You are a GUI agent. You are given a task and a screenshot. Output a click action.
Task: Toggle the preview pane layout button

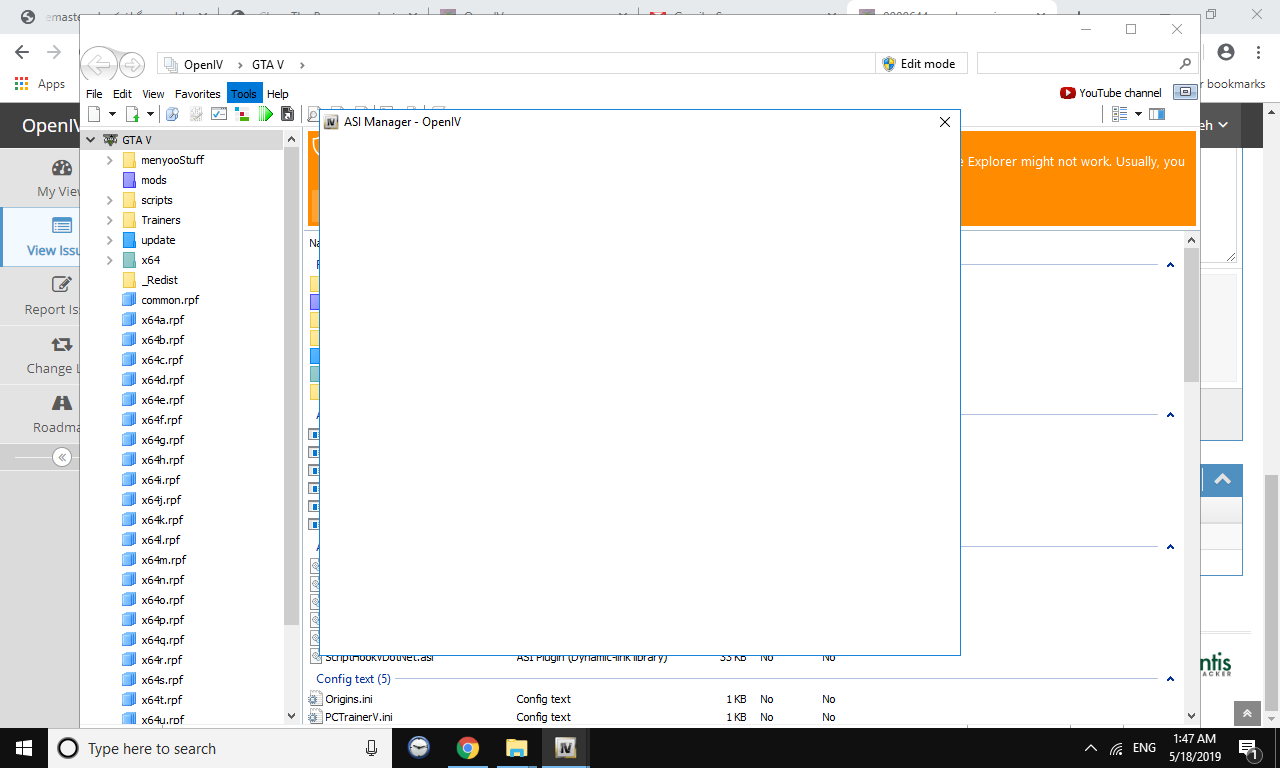[x=1157, y=114]
